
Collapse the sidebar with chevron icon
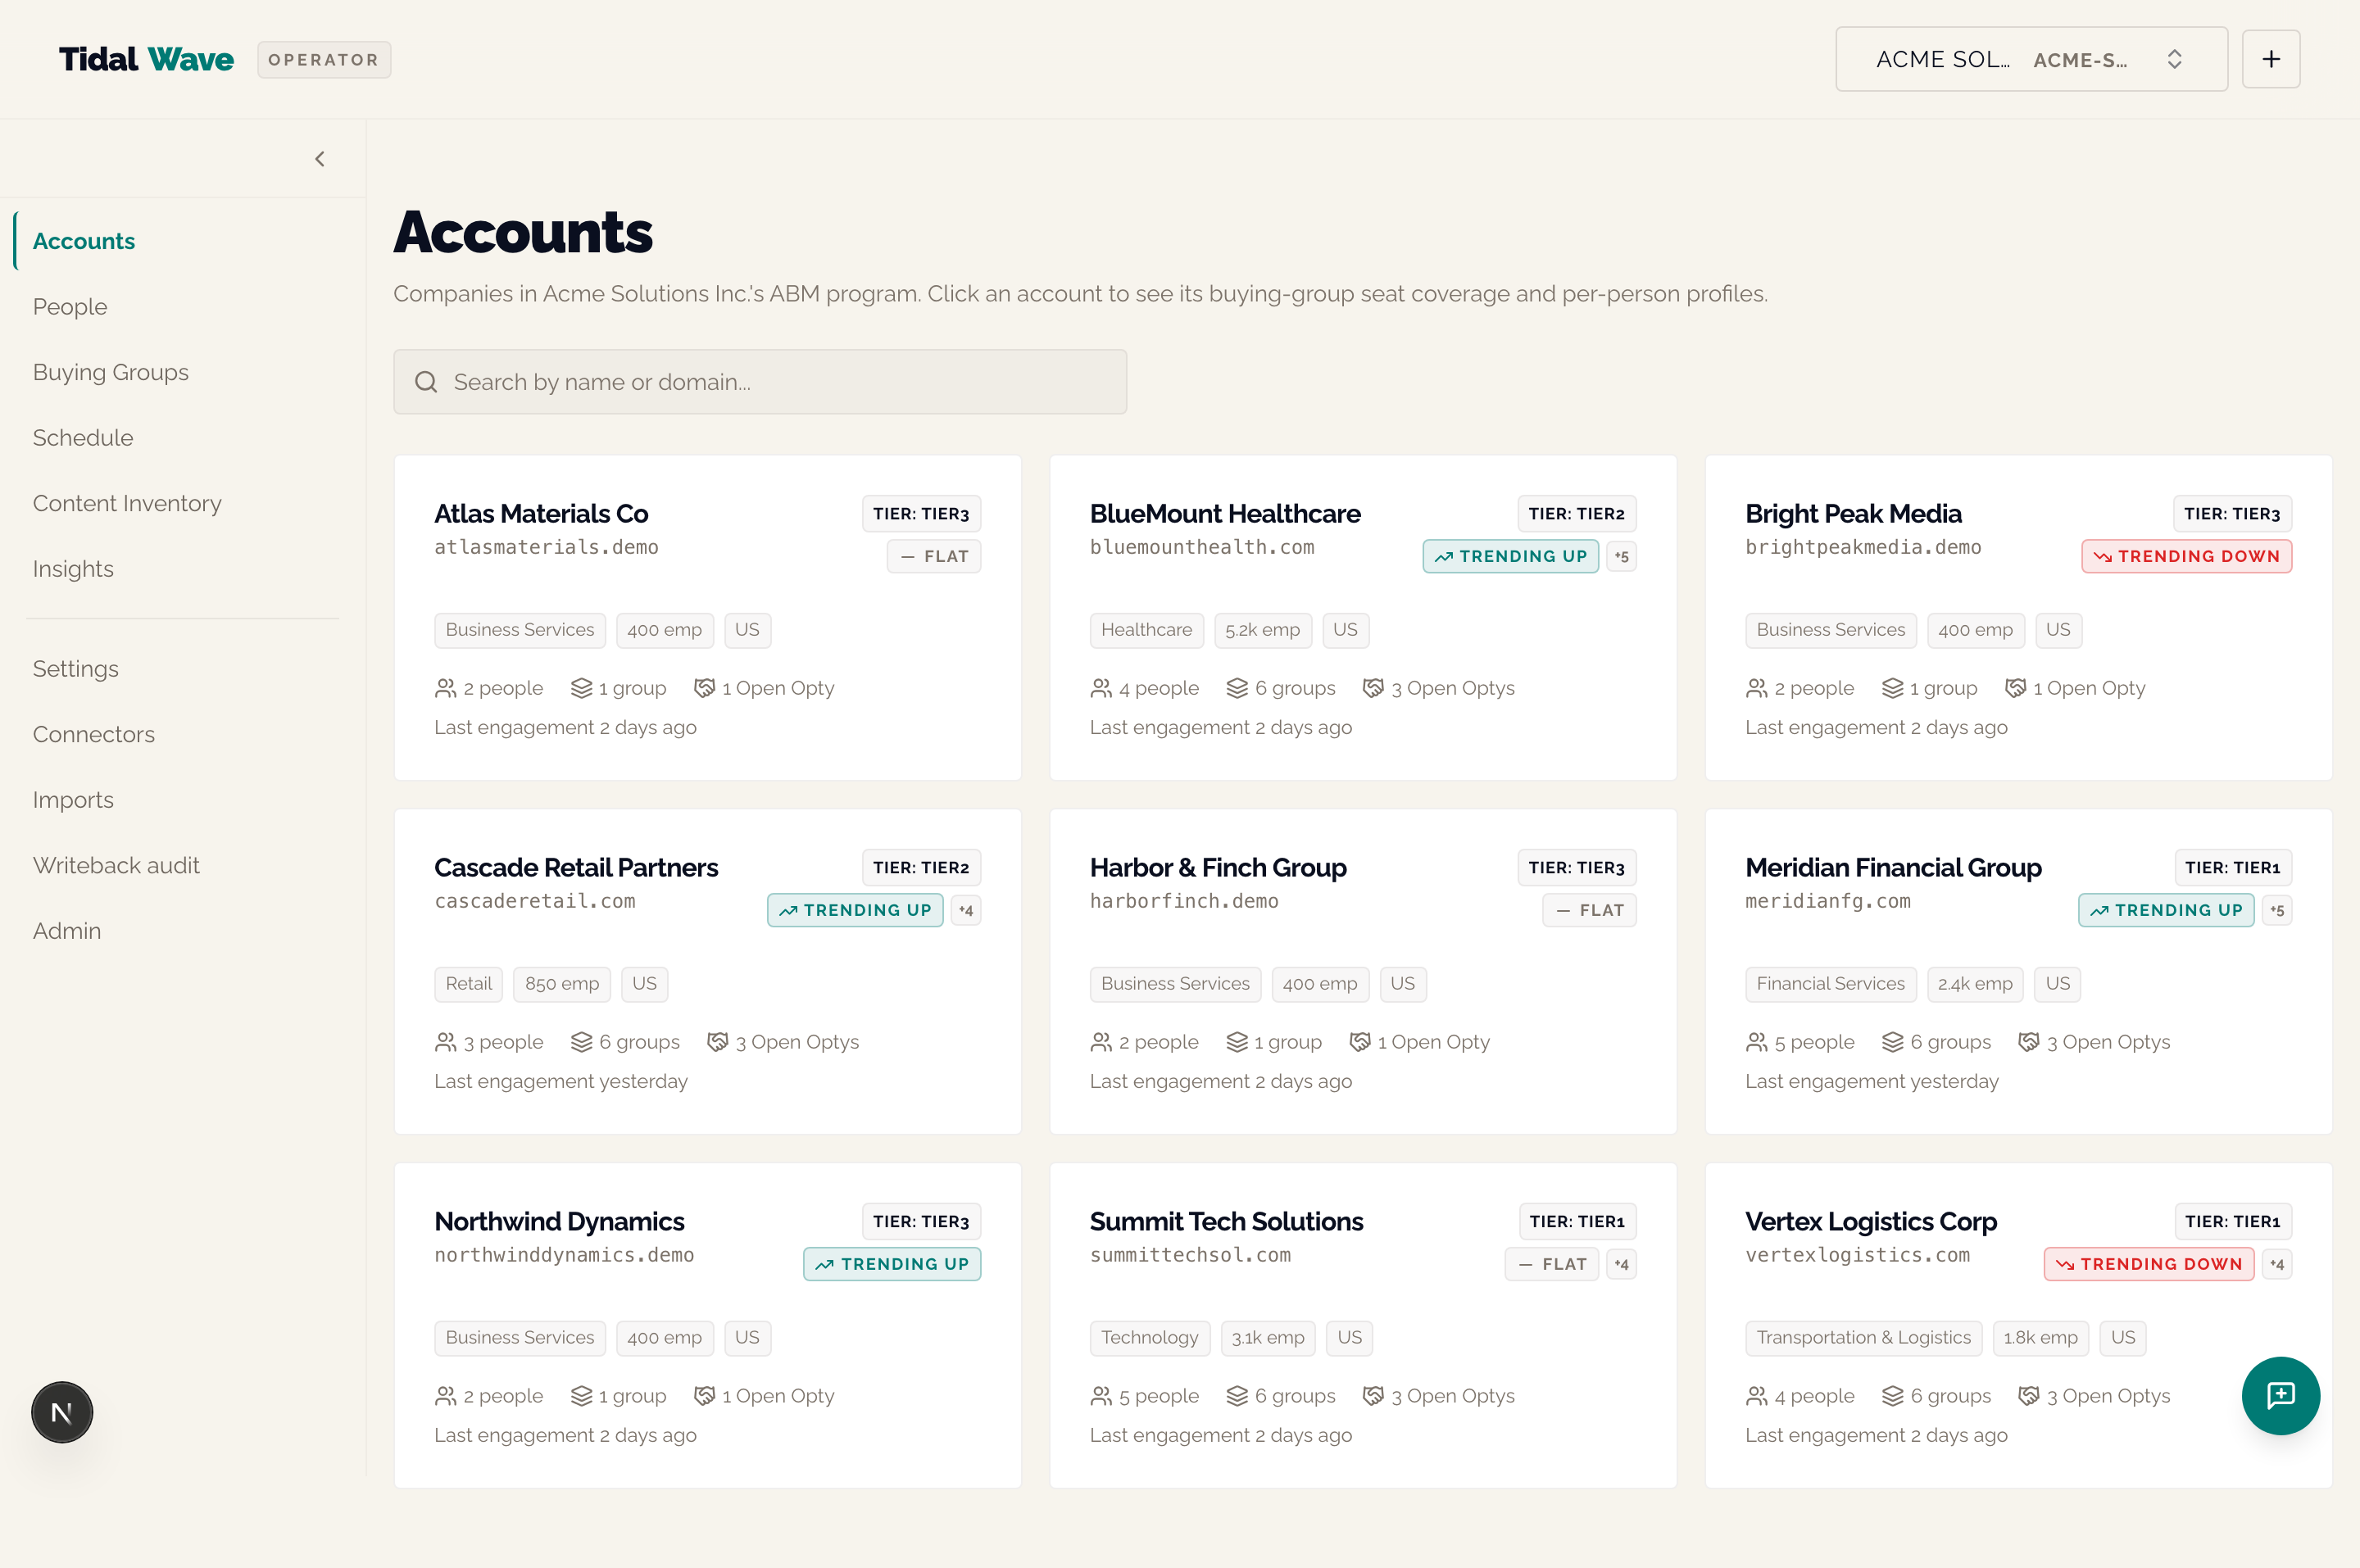[x=320, y=159]
